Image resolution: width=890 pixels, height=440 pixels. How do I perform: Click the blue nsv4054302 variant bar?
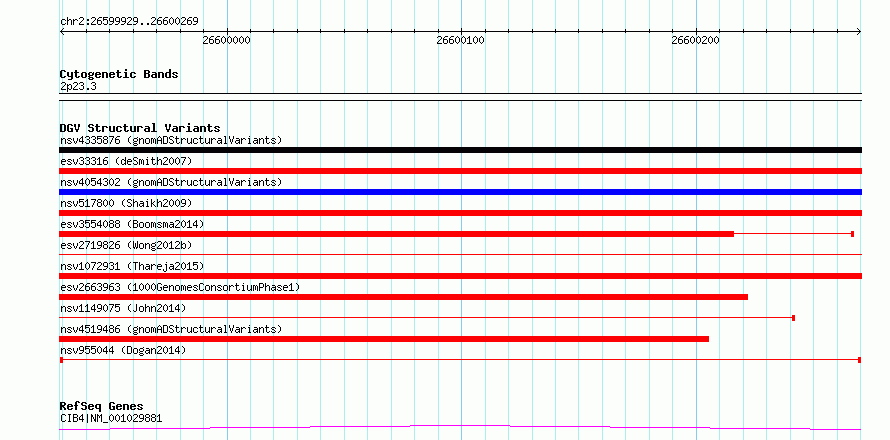460,192
